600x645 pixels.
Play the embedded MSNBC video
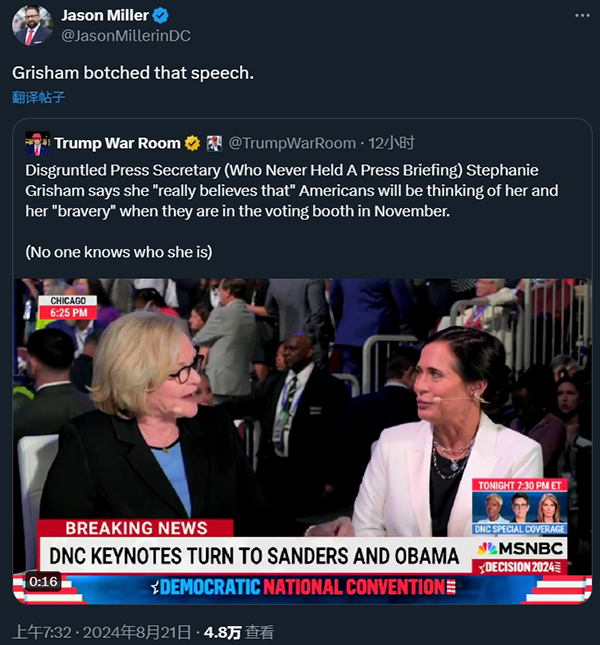coord(302,441)
